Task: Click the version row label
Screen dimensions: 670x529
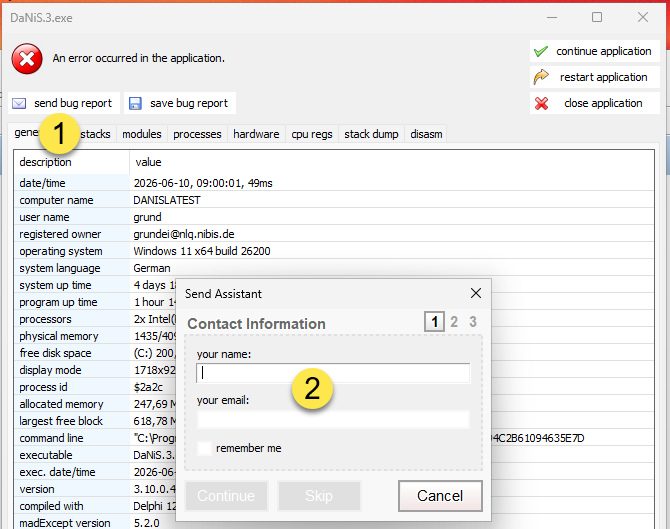Action: 37,489
